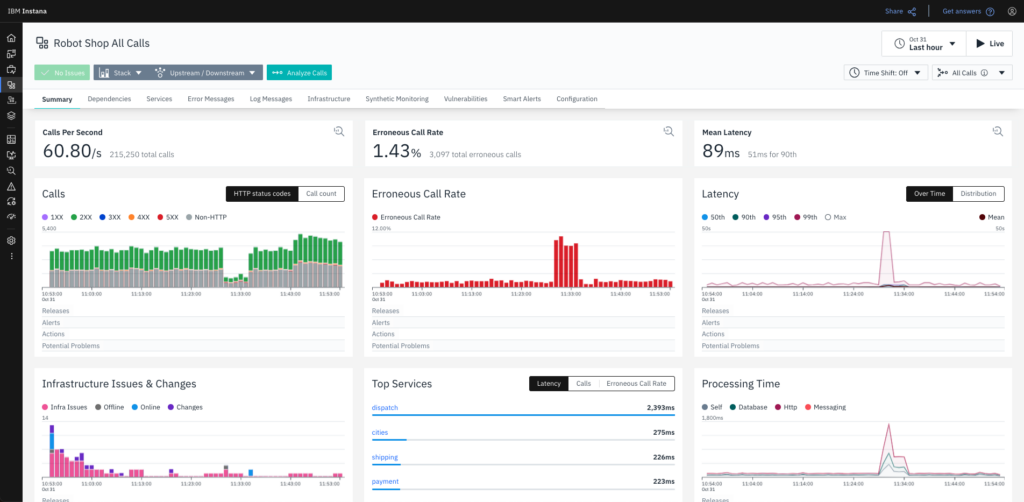Open the Last hour time range dropdown
Screen dimensions: 1024x502
coord(923,44)
